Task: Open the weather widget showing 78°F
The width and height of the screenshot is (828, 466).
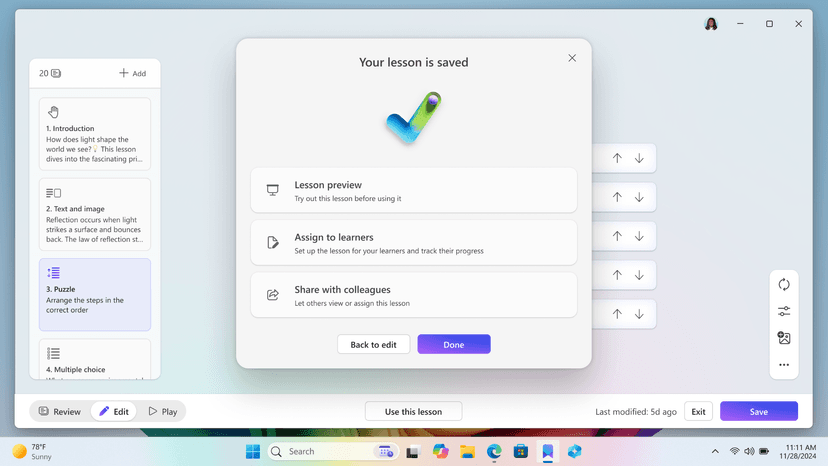Action: (x=33, y=452)
